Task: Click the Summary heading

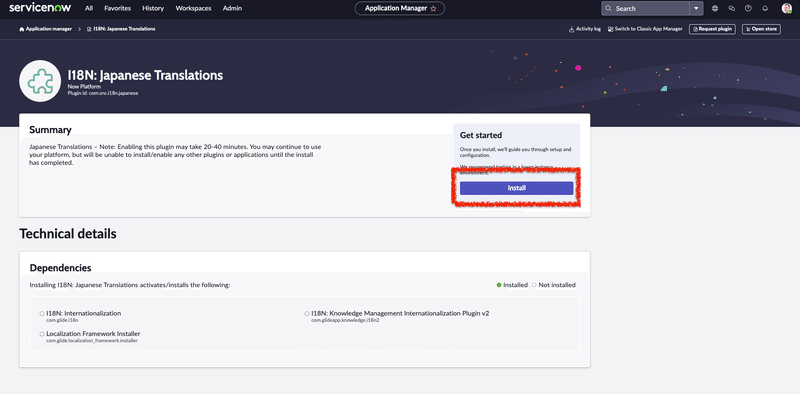Action: tap(50, 130)
